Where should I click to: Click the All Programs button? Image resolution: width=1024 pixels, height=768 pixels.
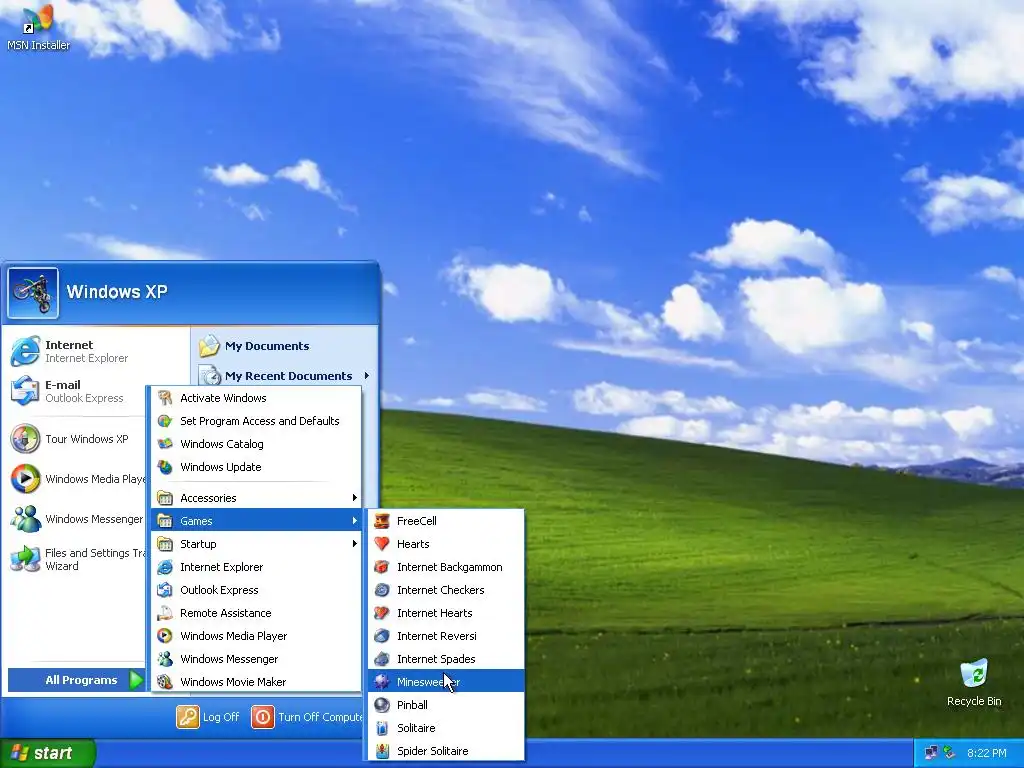(x=76, y=680)
